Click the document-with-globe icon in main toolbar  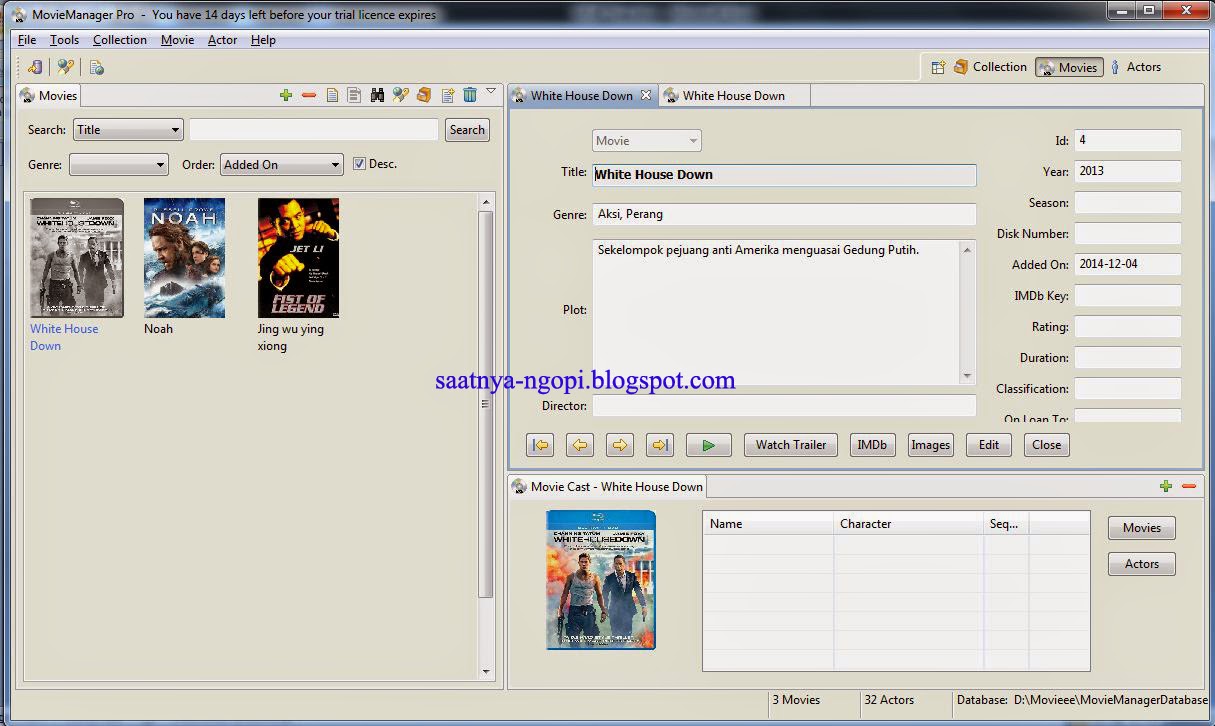[x=96, y=67]
